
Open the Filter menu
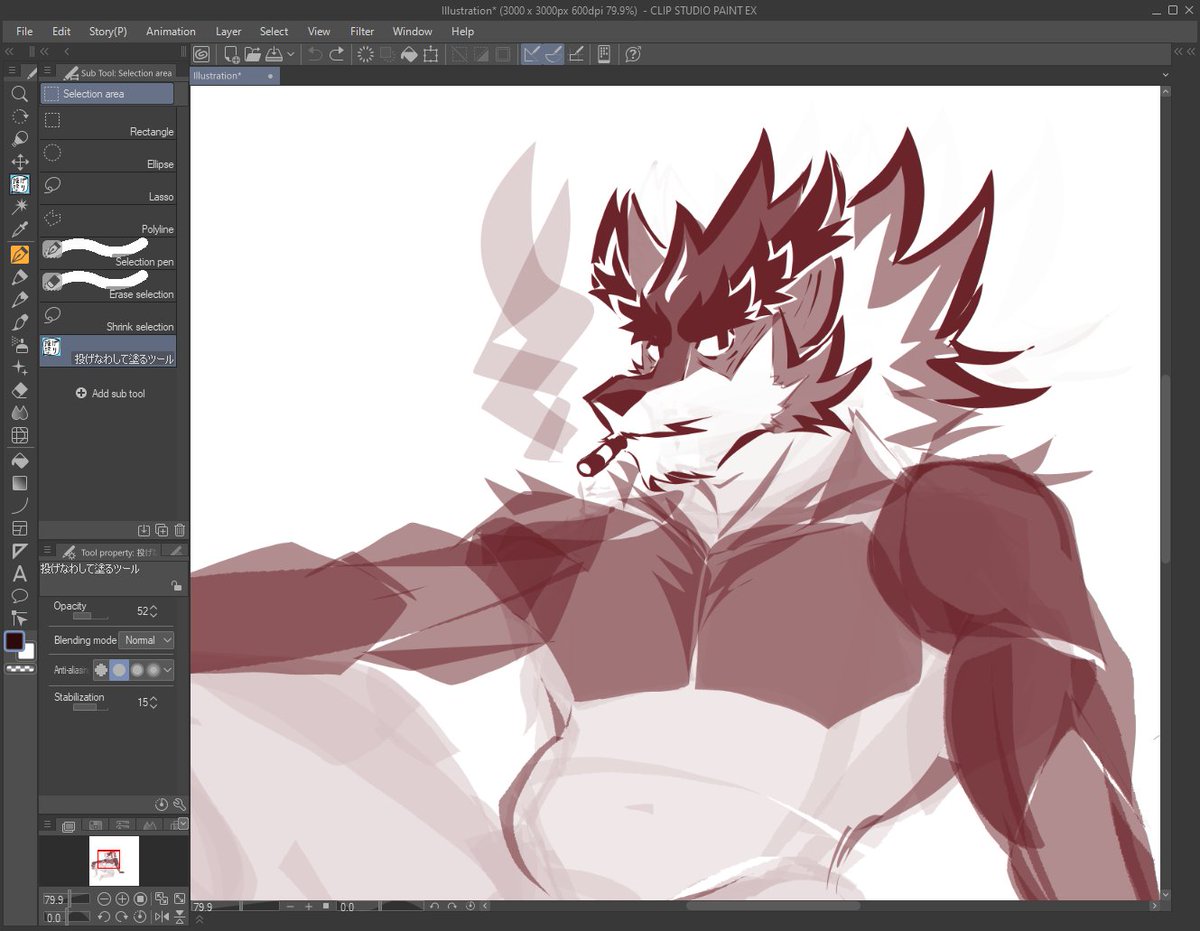pos(362,31)
